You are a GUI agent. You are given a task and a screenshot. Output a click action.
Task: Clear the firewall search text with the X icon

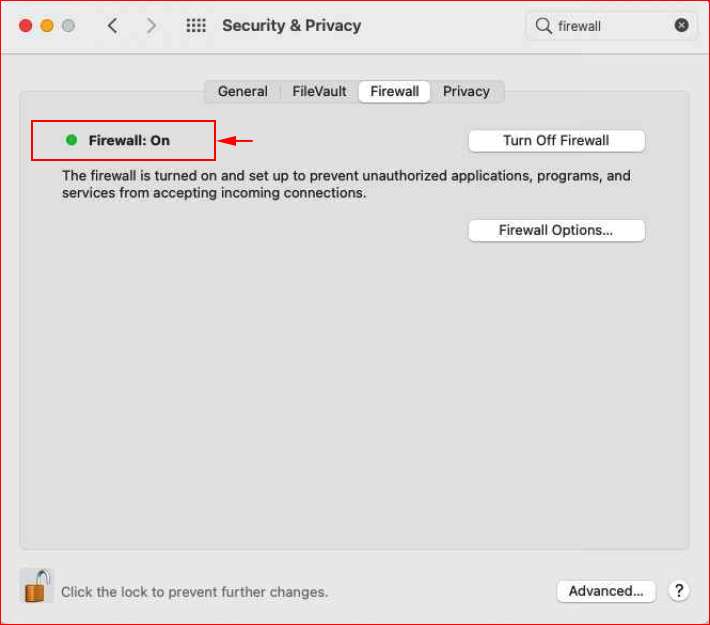coord(681,25)
